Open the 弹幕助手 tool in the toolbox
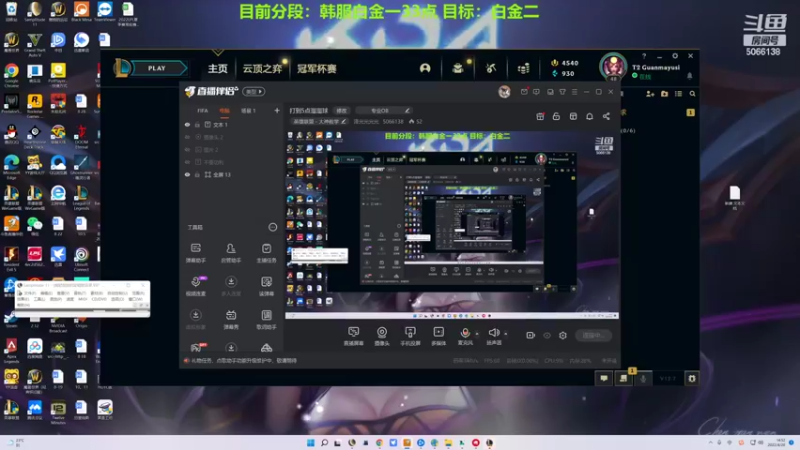The width and height of the screenshot is (800, 450). click(195, 253)
